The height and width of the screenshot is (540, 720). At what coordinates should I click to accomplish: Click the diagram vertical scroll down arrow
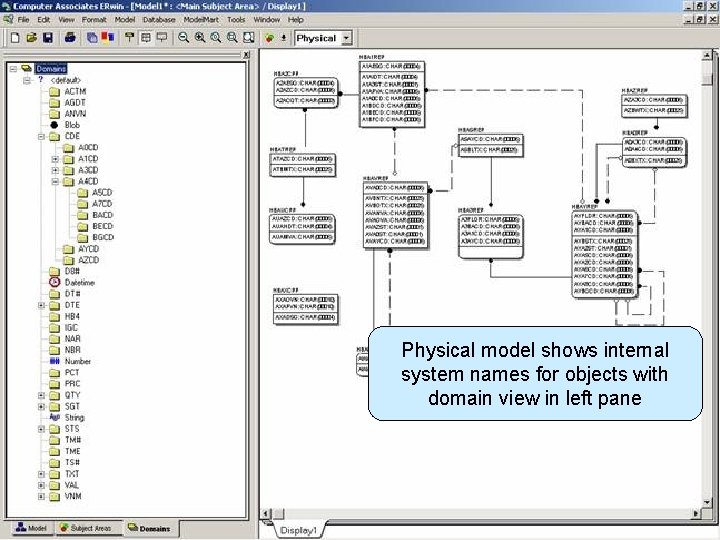pyautogui.click(x=707, y=502)
